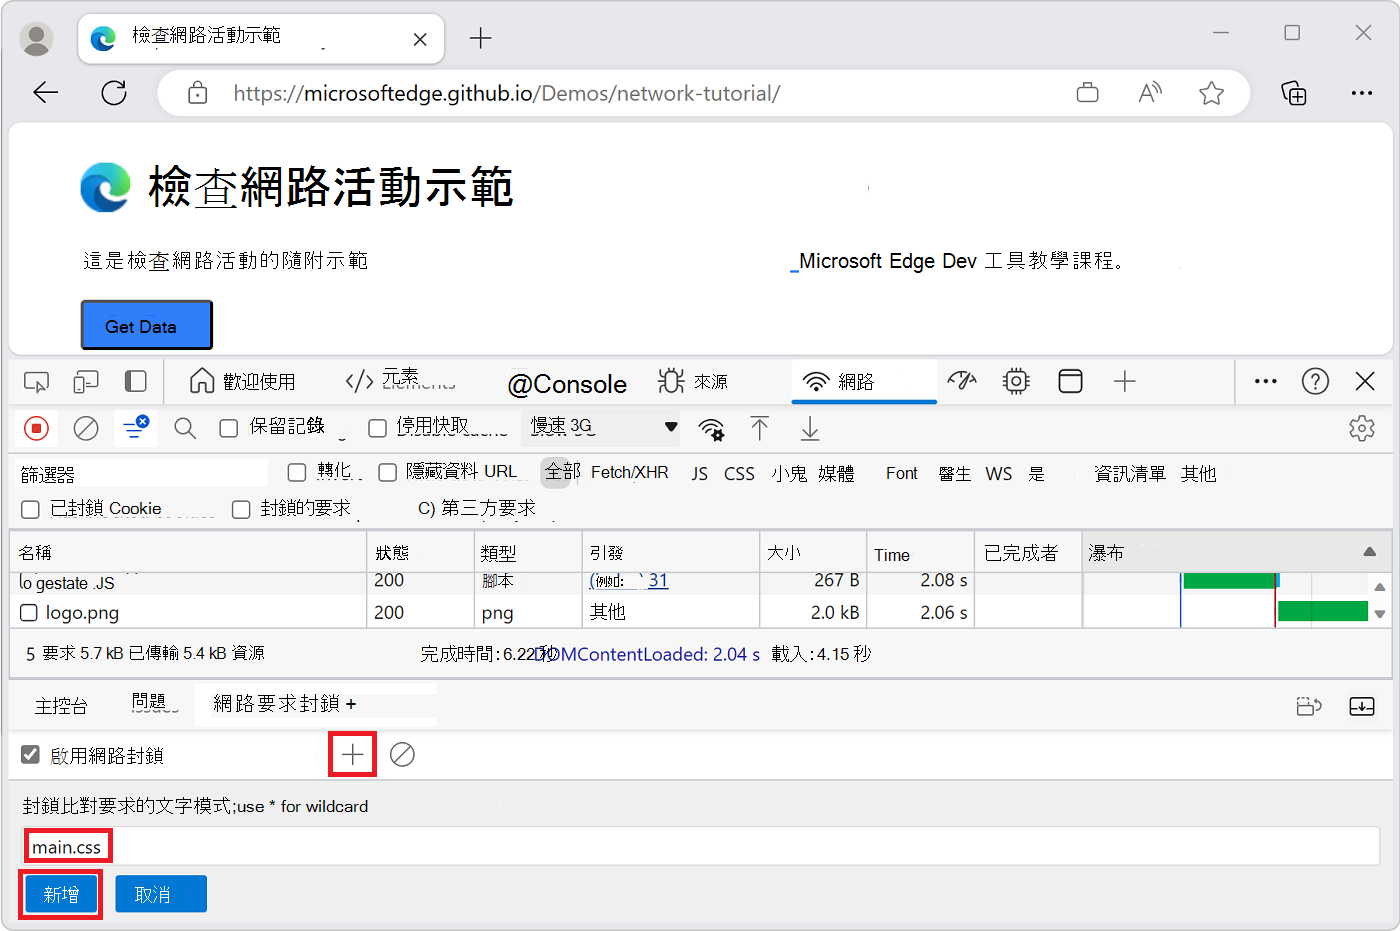Viewport: 1400px width, 931px height.
Task: Click the 取消 button
Action: (x=161, y=894)
